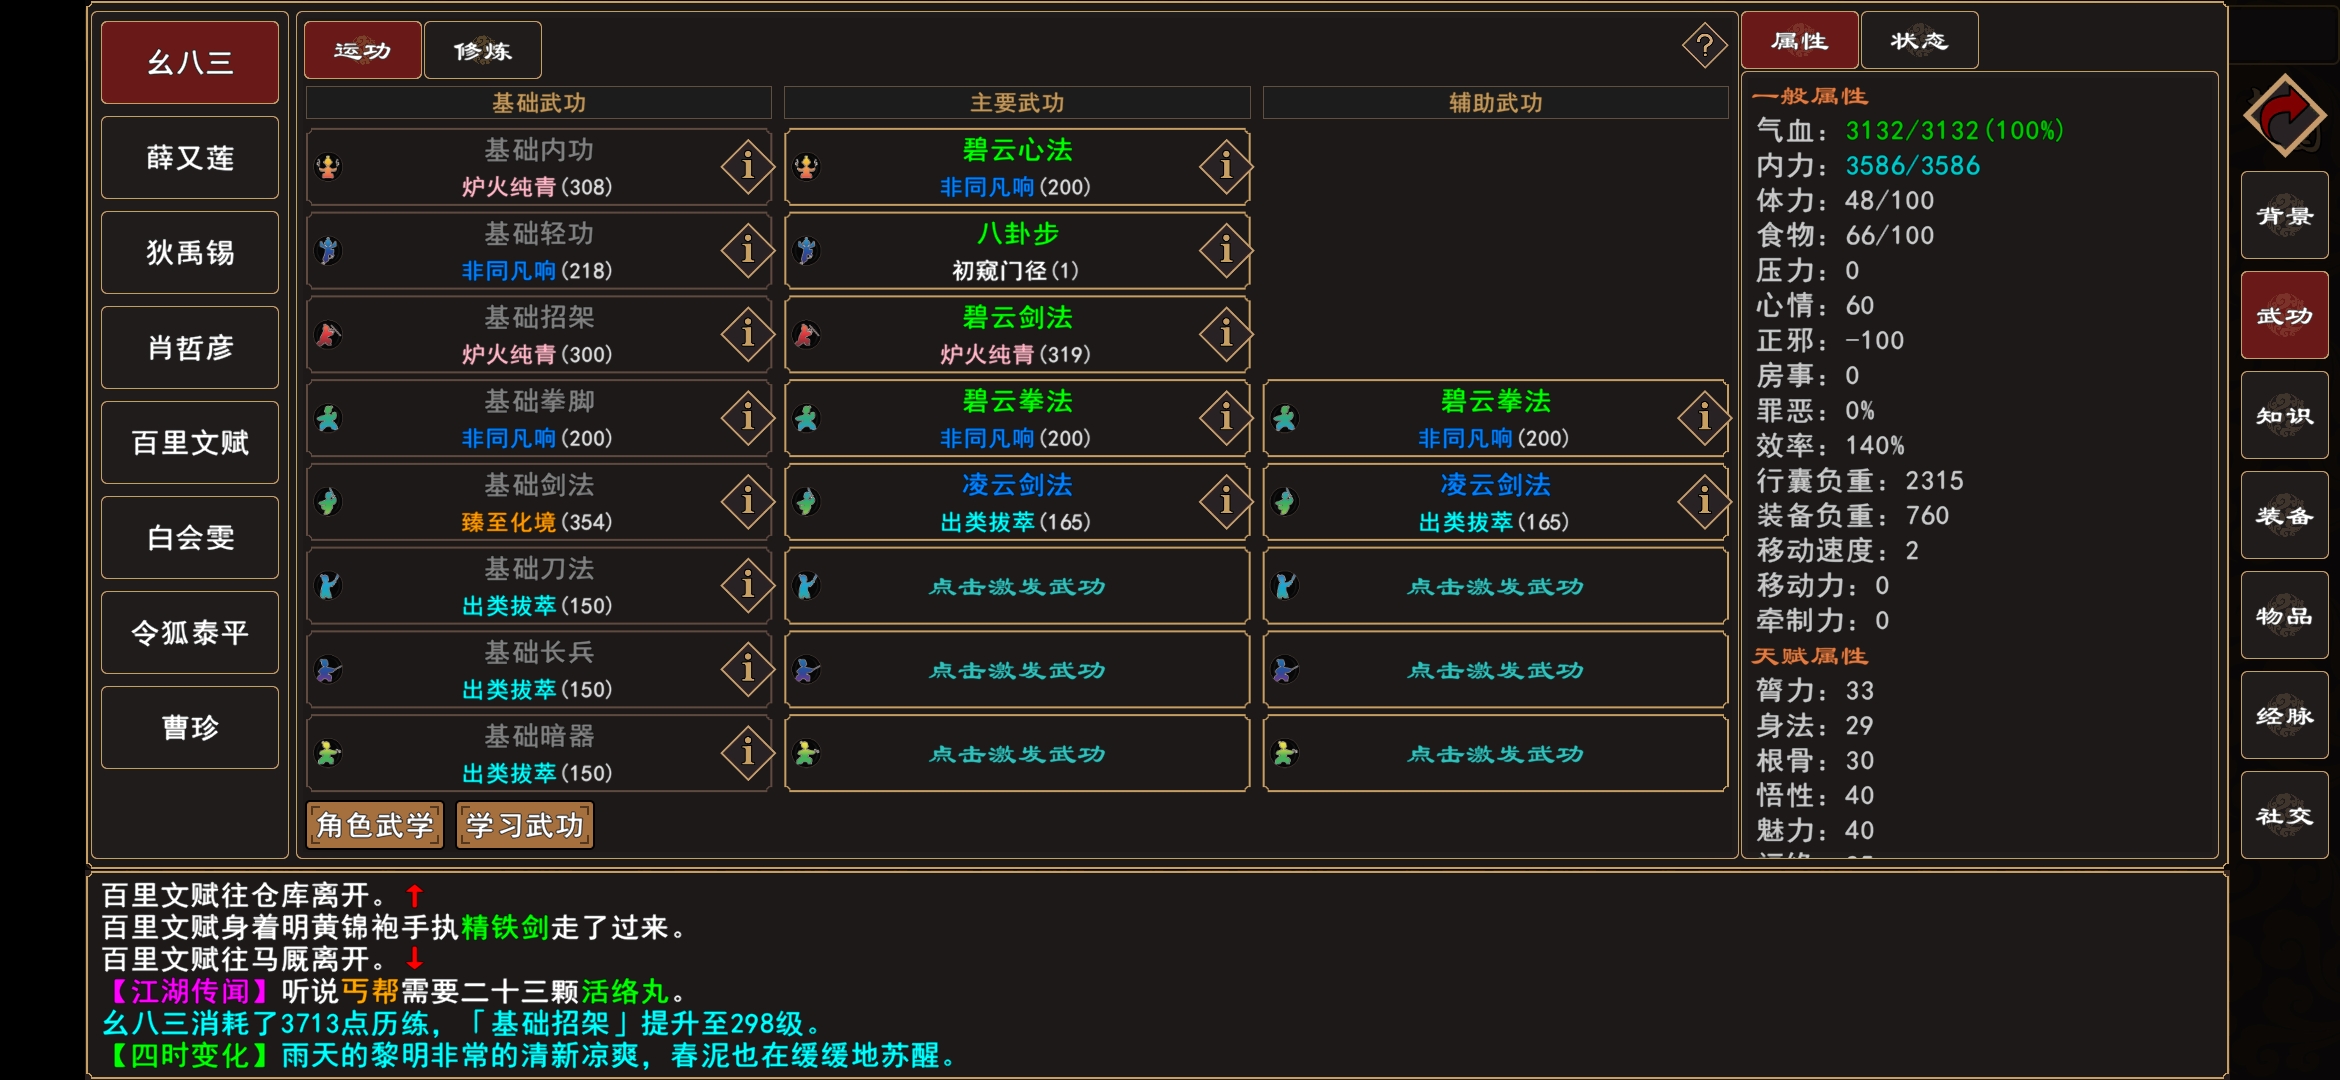Show info for 基础拳脚
The height and width of the screenshot is (1080, 2340).
point(746,418)
